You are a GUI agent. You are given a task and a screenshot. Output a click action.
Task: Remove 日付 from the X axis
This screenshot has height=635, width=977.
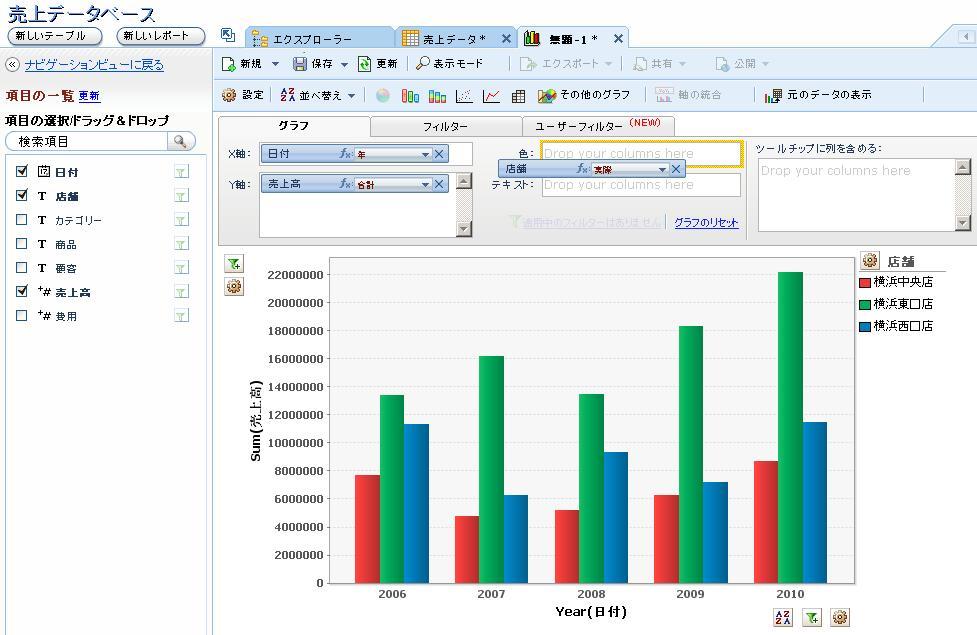(x=439, y=154)
